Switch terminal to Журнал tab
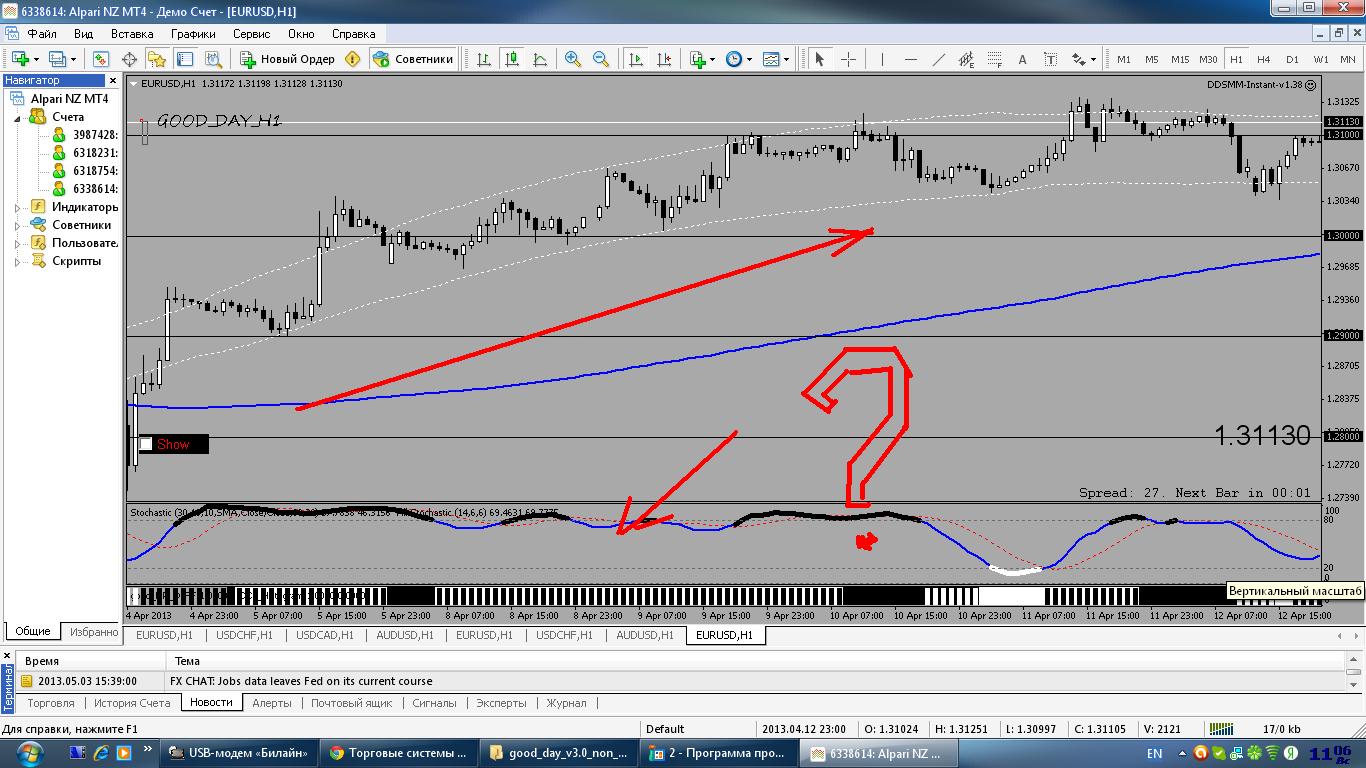The height and width of the screenshot is (768, 1366). tap(567, 703)
